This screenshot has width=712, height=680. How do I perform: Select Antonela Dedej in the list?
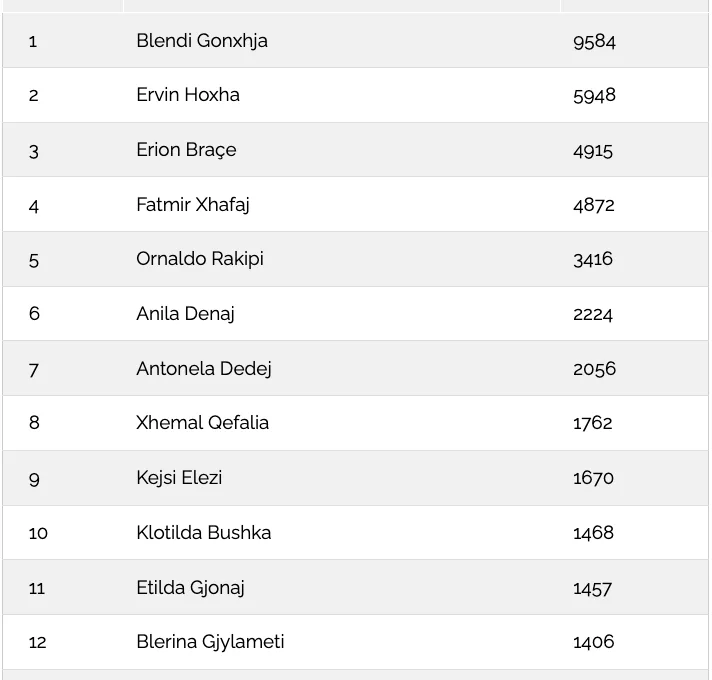pos(203,369)
